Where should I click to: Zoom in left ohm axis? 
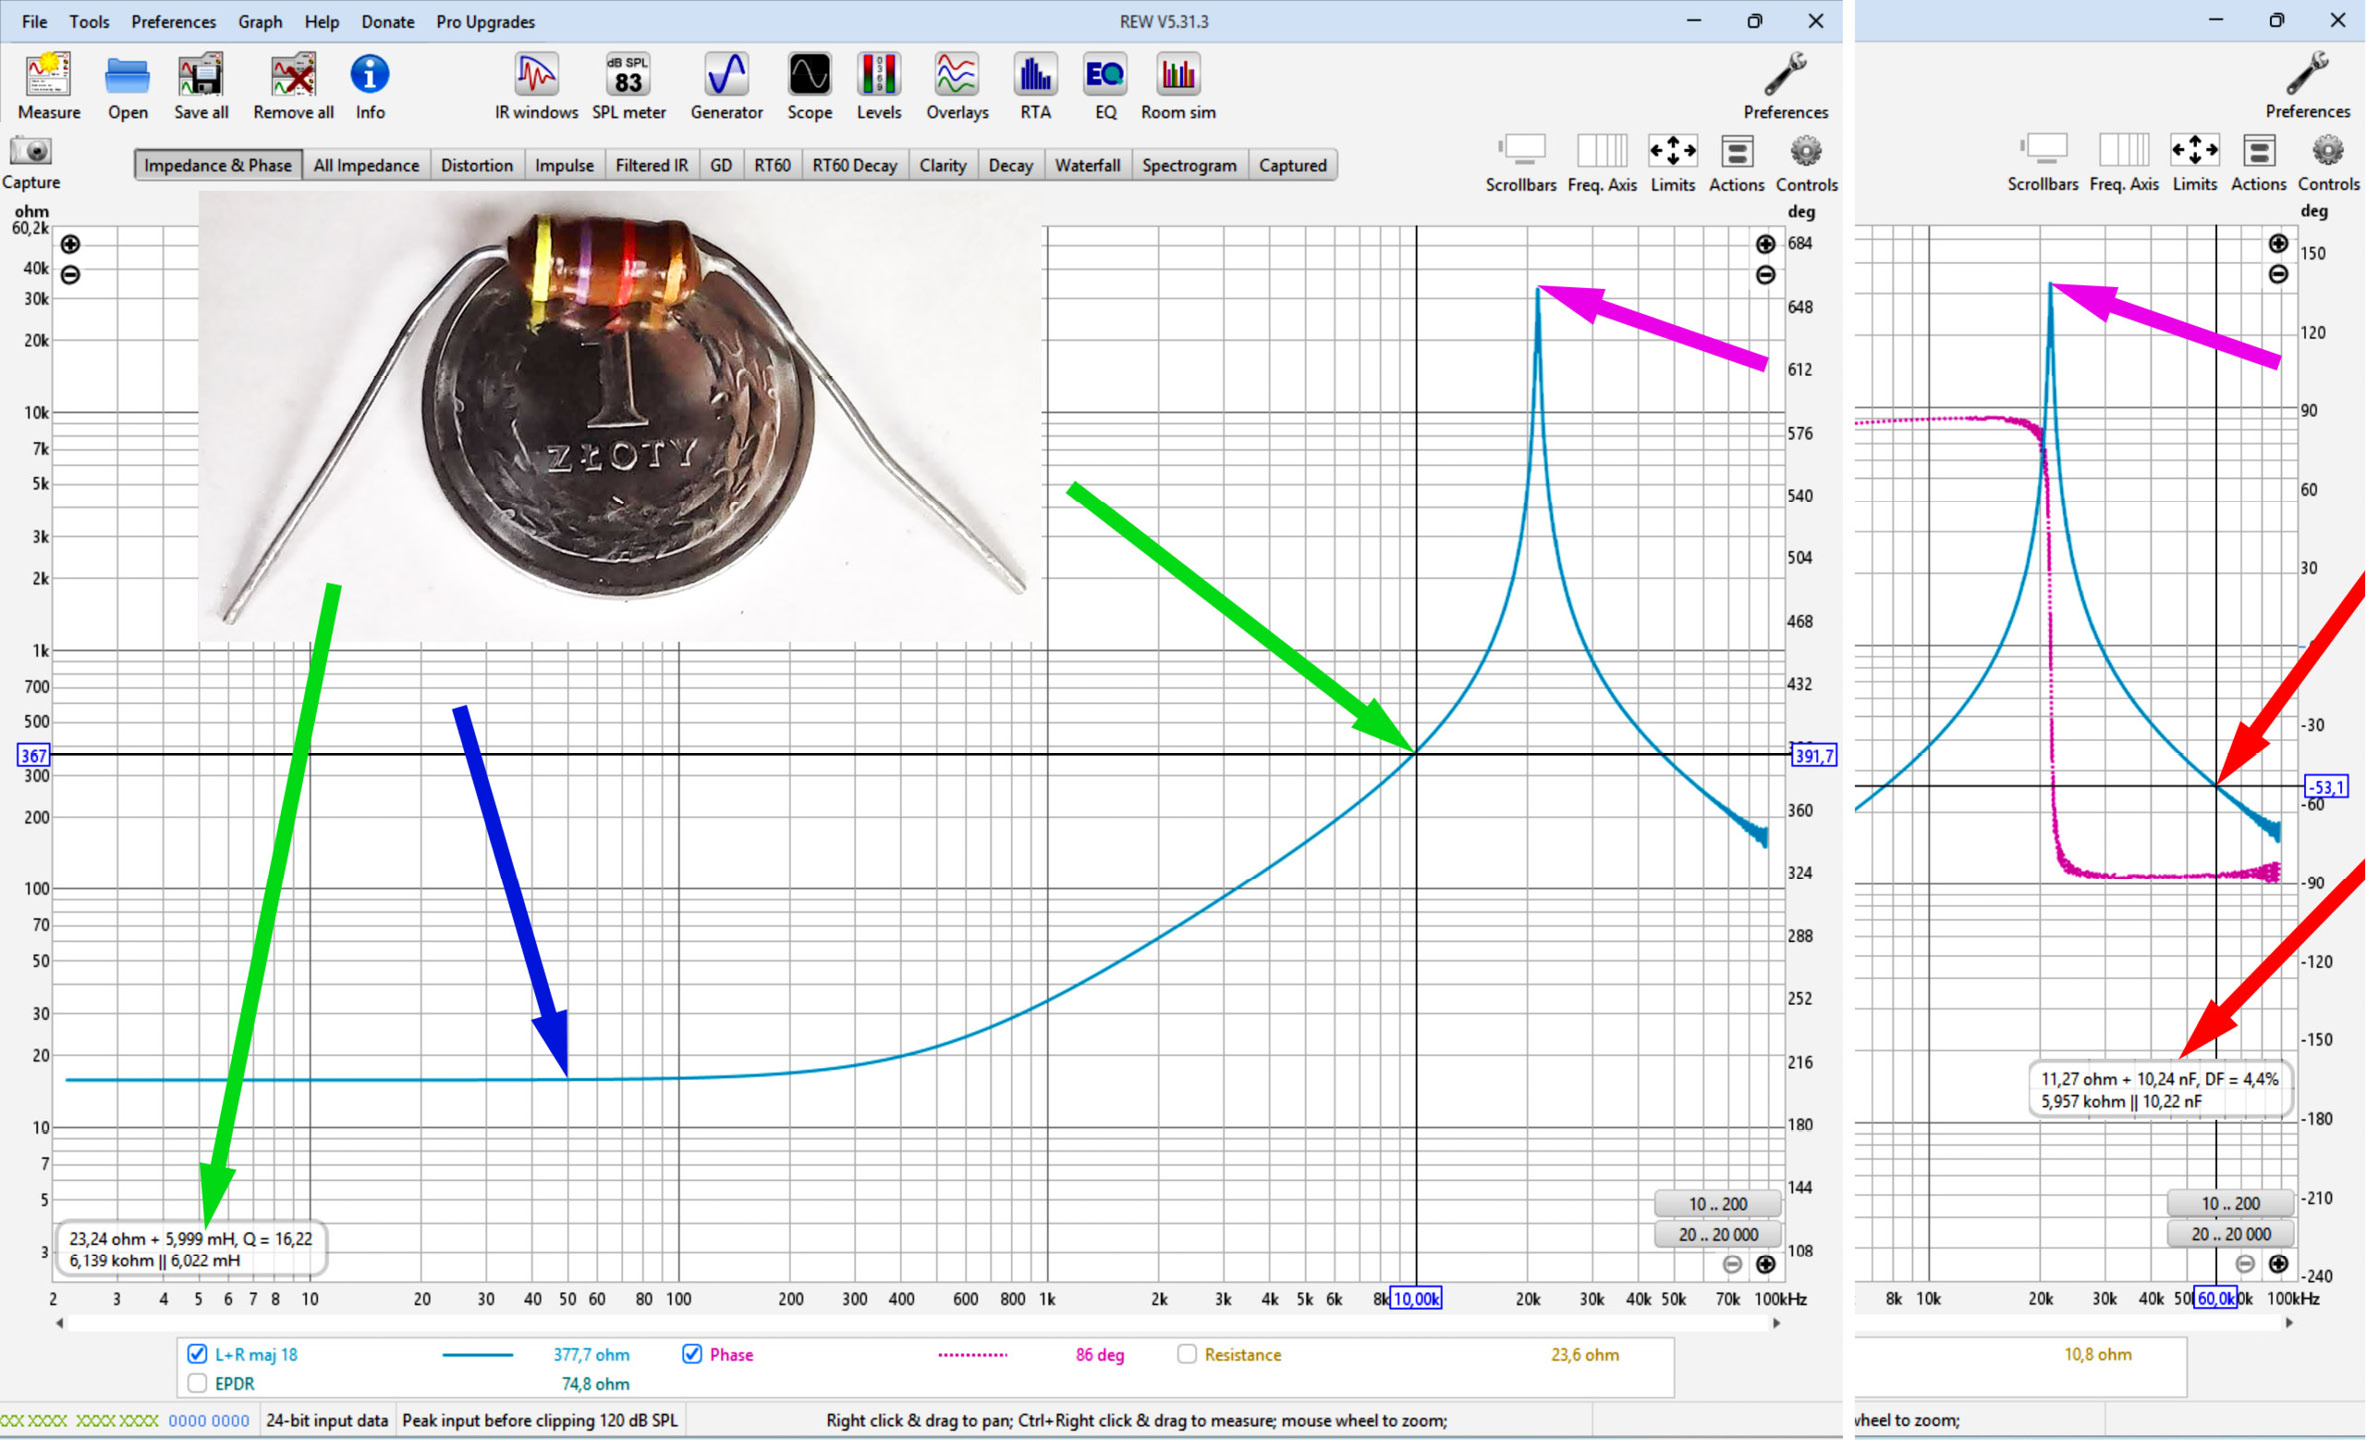point(70,244)
